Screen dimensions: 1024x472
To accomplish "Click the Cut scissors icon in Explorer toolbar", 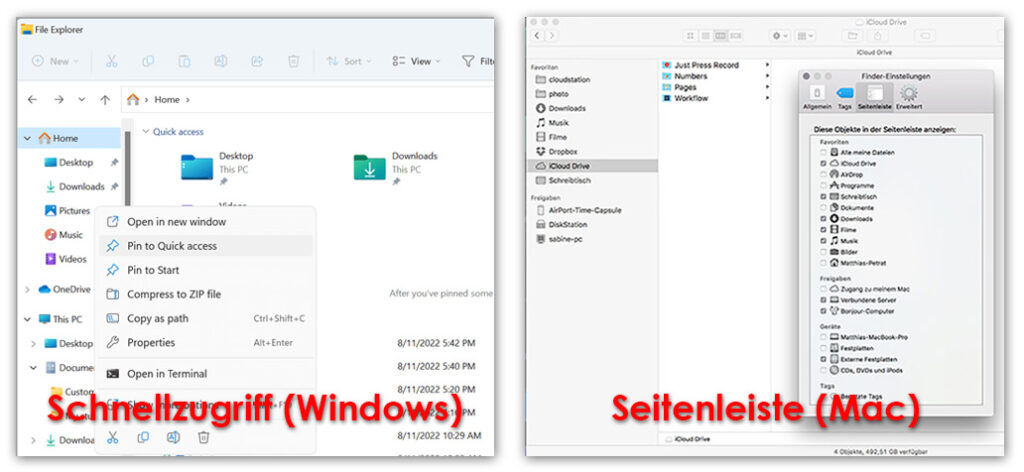I will pos(112,61).
